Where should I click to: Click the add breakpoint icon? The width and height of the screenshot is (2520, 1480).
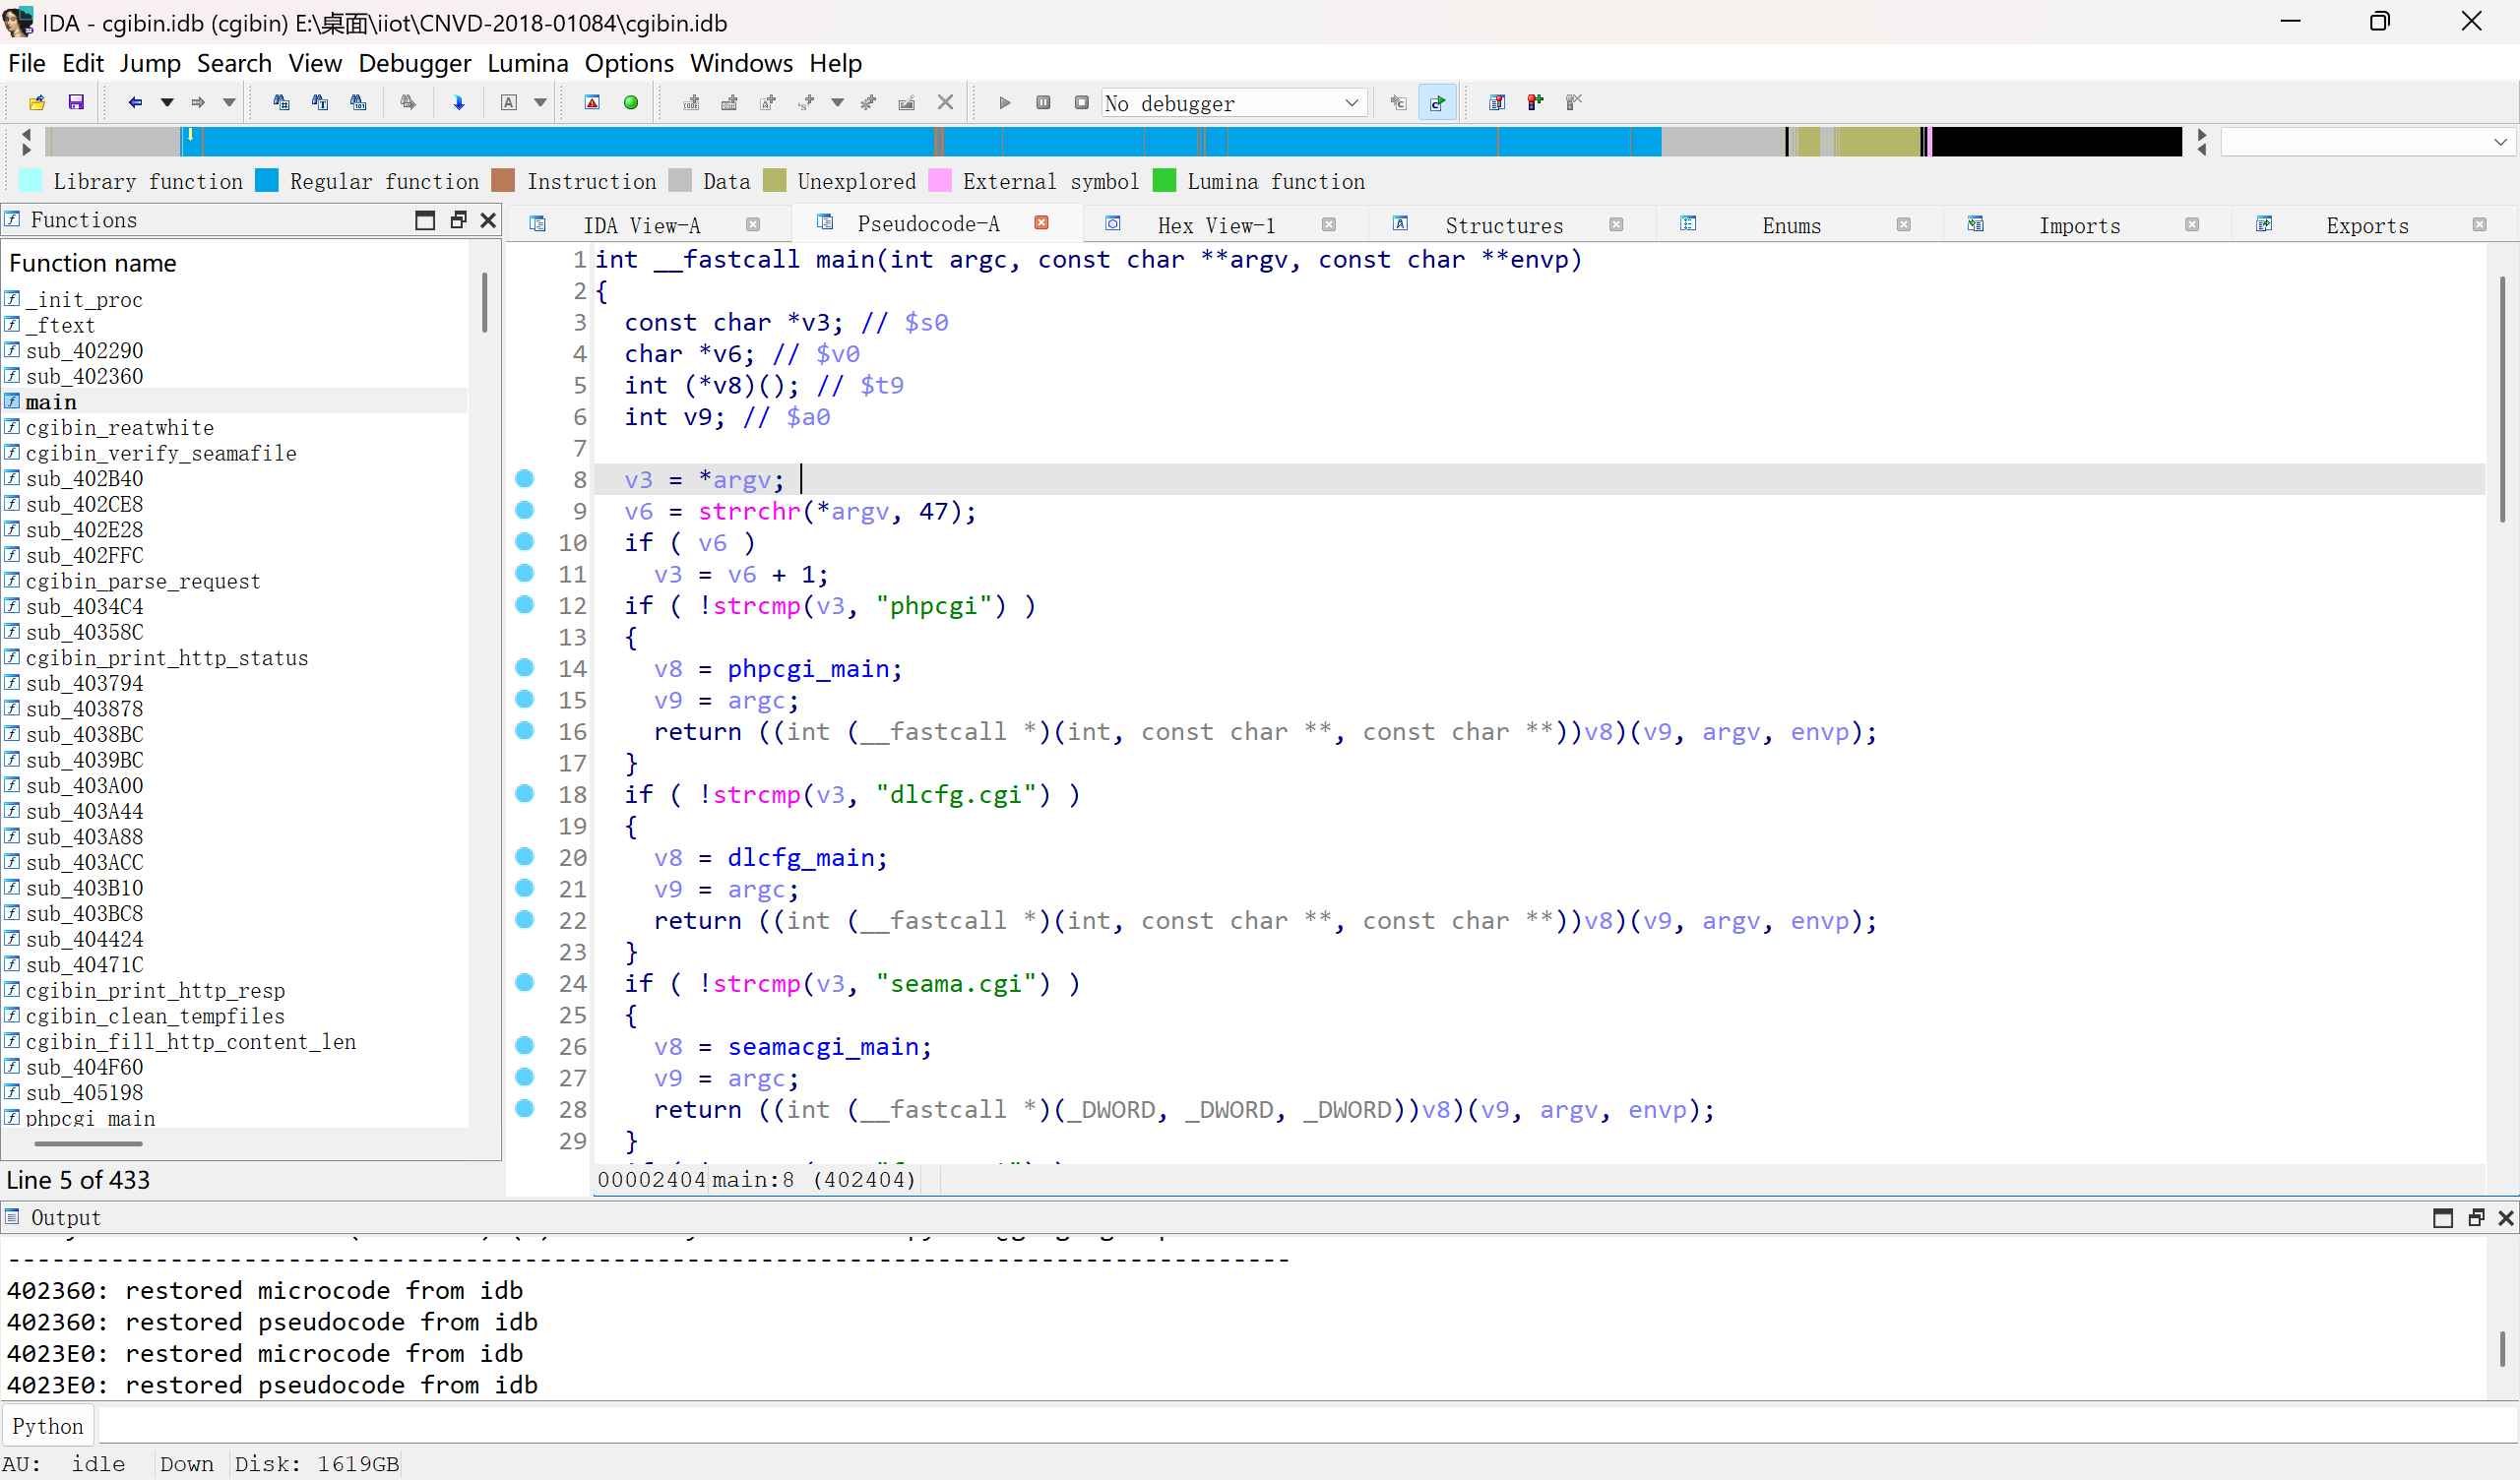point(1535,102)
